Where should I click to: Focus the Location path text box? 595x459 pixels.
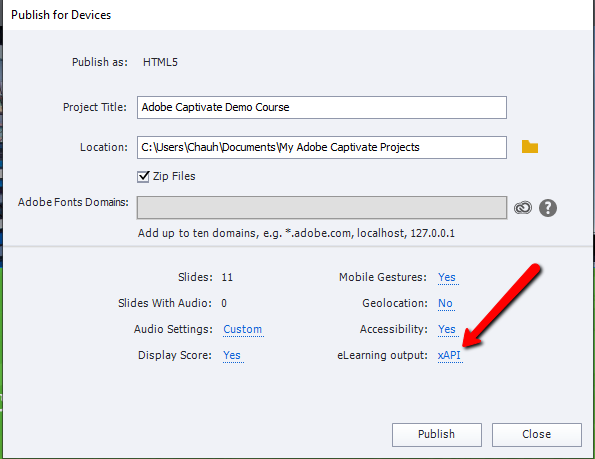pos(321,147)
